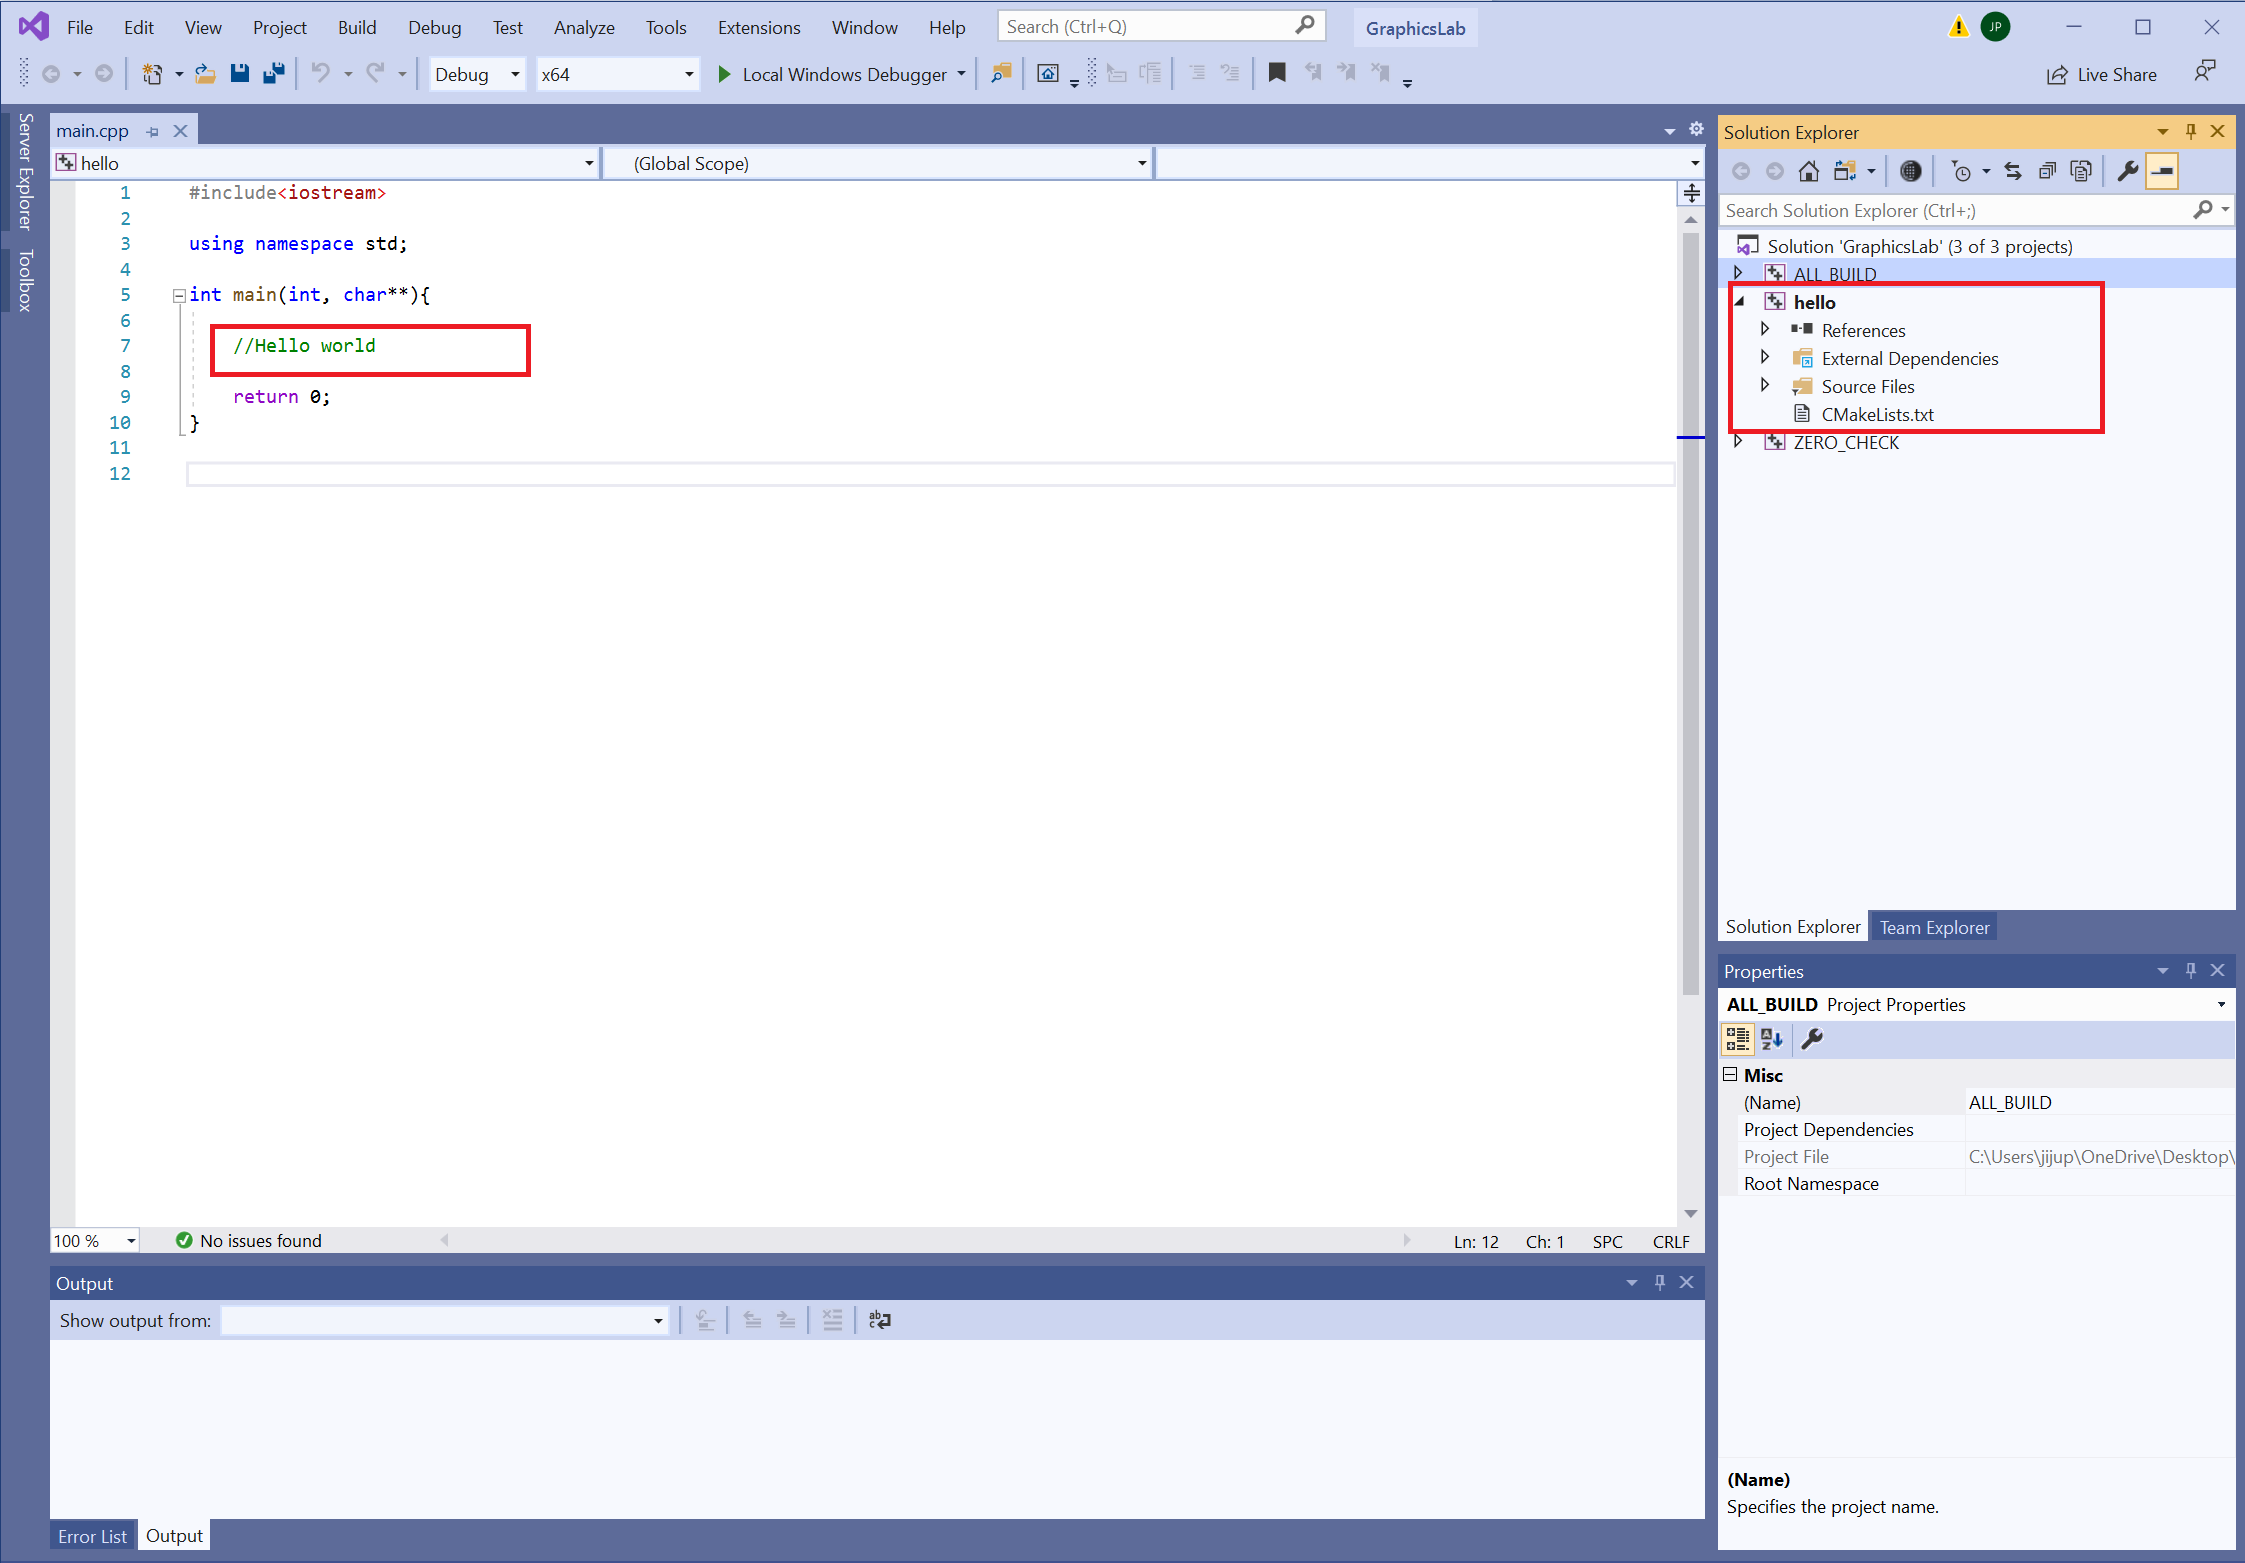Screen dimensions: 2245x1563
Task: Click the Toggle Bookmark icon
Action: coord(1277,73)
